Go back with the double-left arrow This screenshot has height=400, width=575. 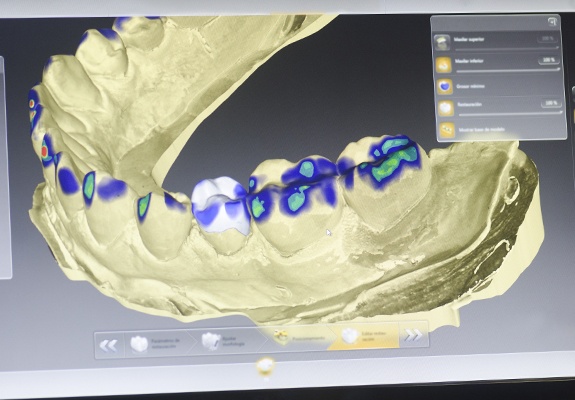[109, 345]
